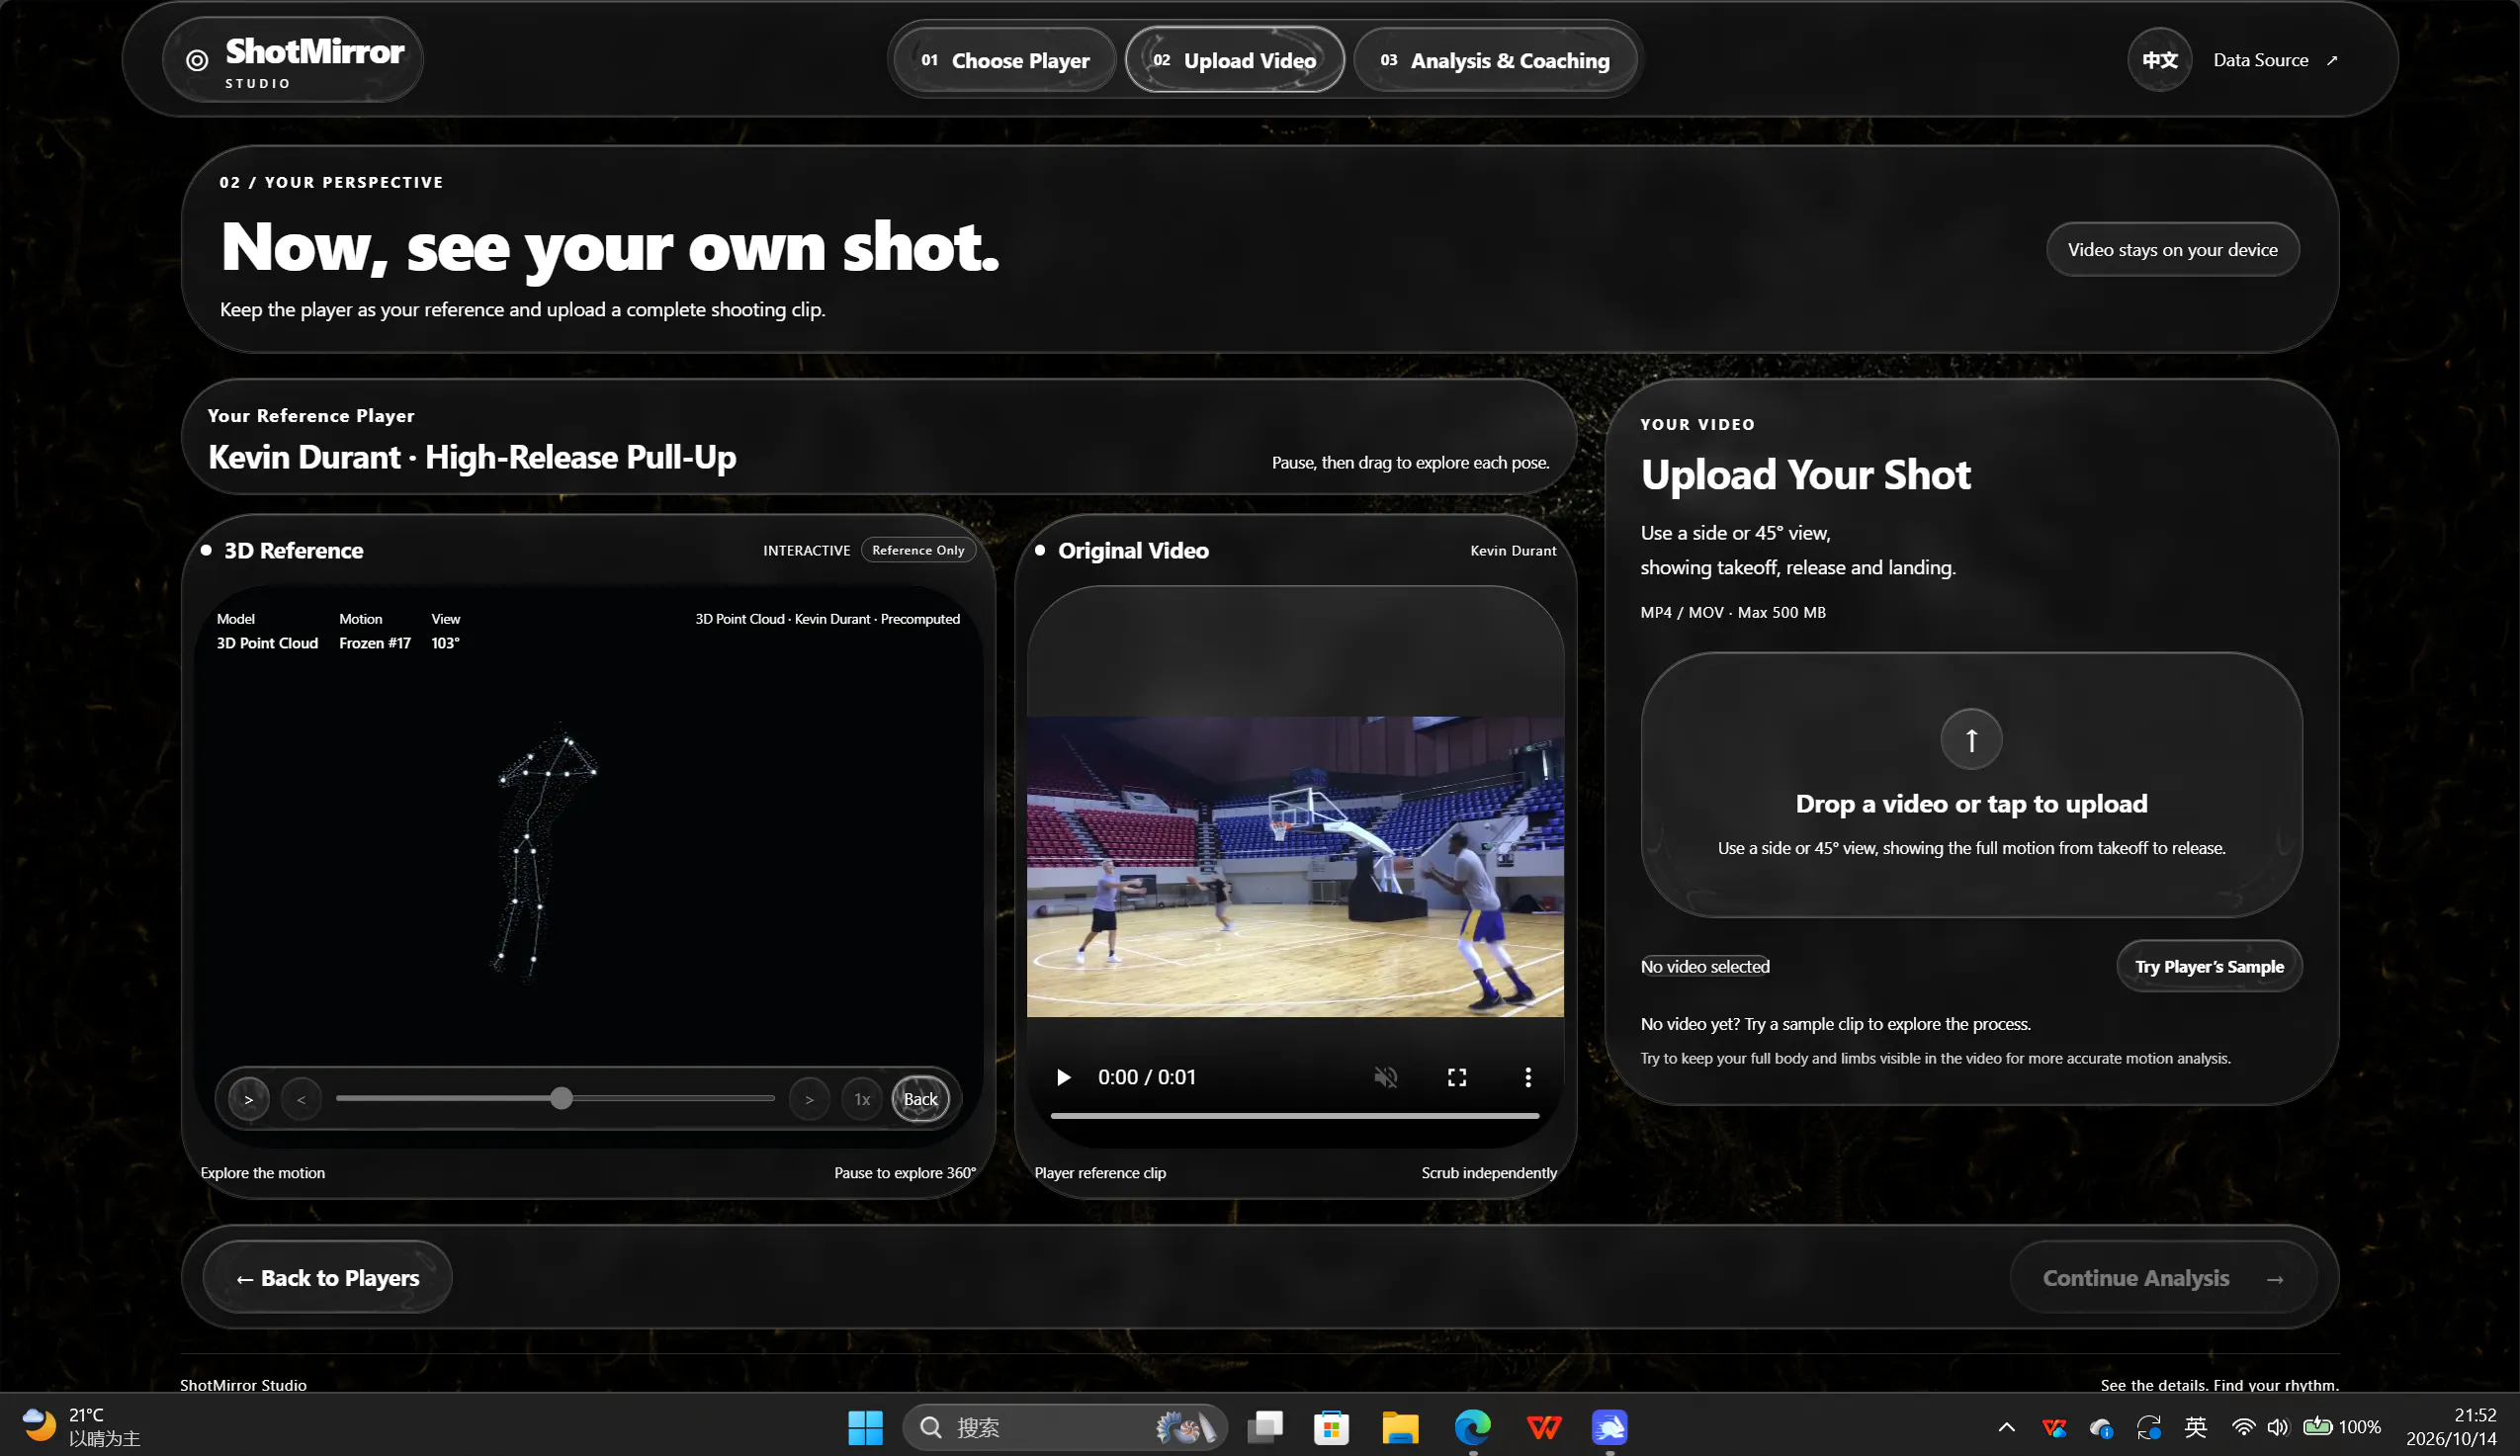Click the Video stays on your device badge
2520x1456 pixels.
click(2172, 249)
